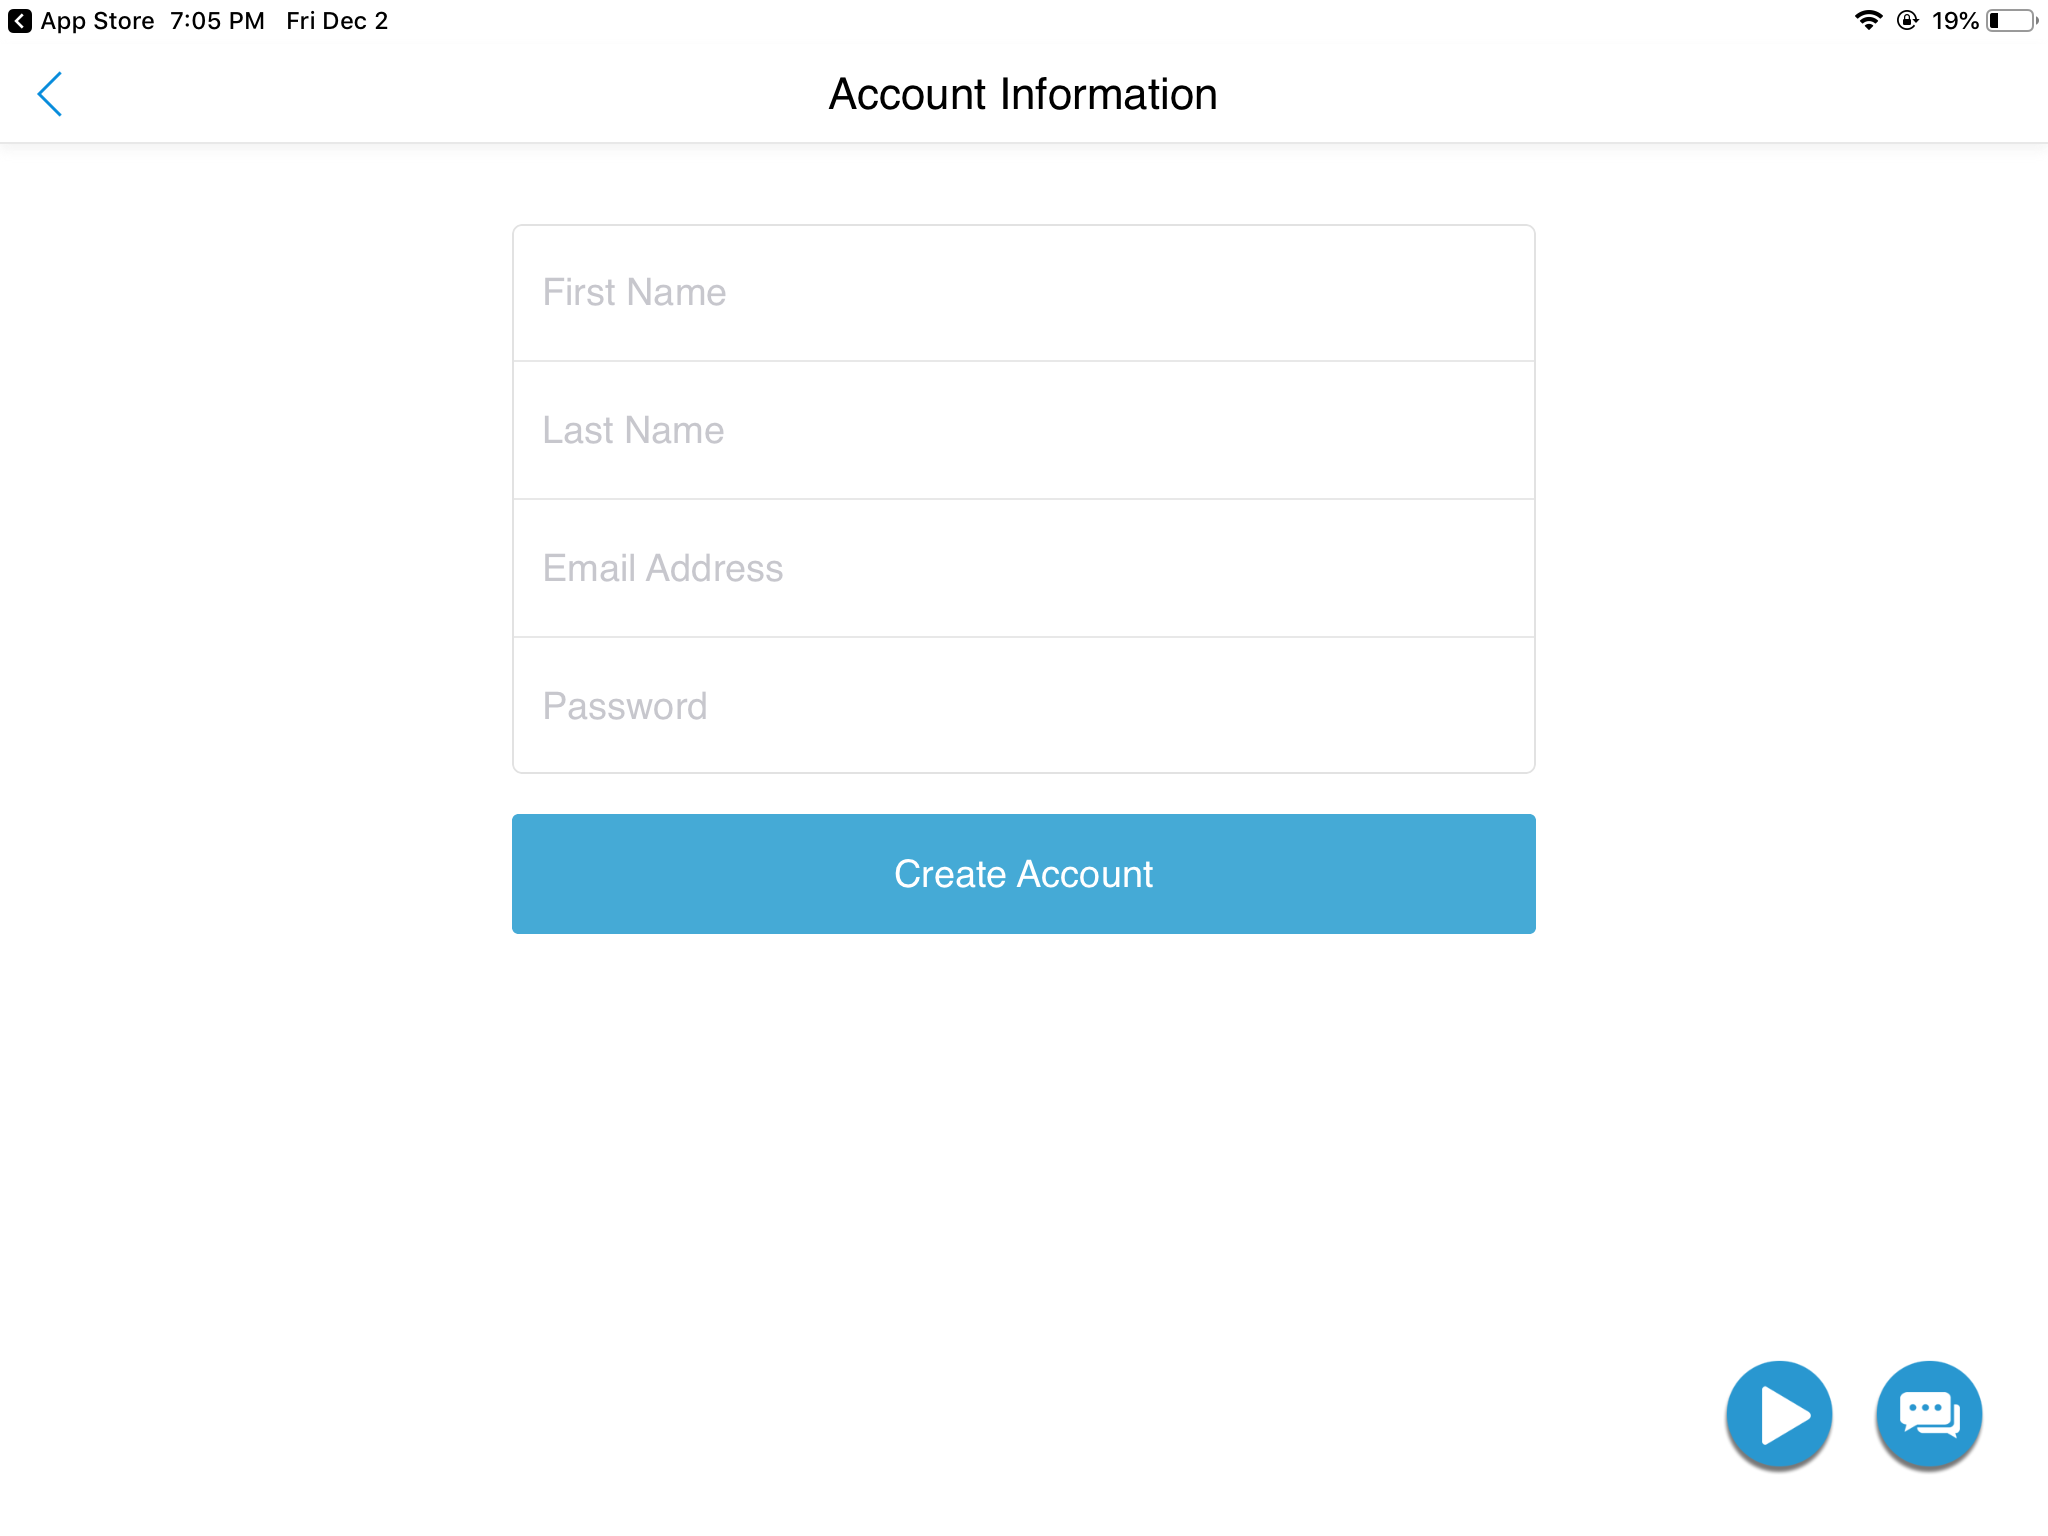Select the Password input field

click(1024, 705)
